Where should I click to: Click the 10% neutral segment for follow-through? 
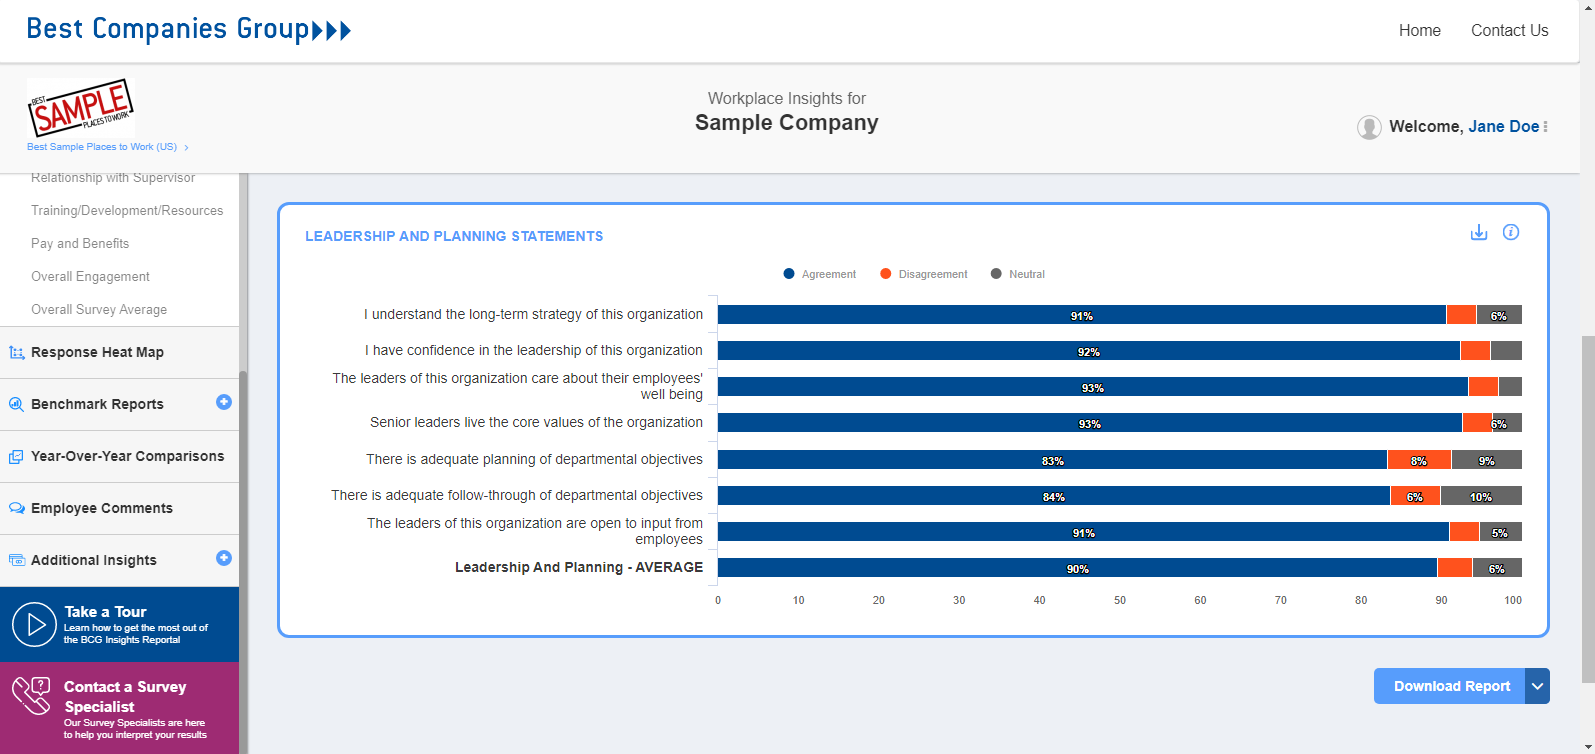click(x=1481, y=496)
